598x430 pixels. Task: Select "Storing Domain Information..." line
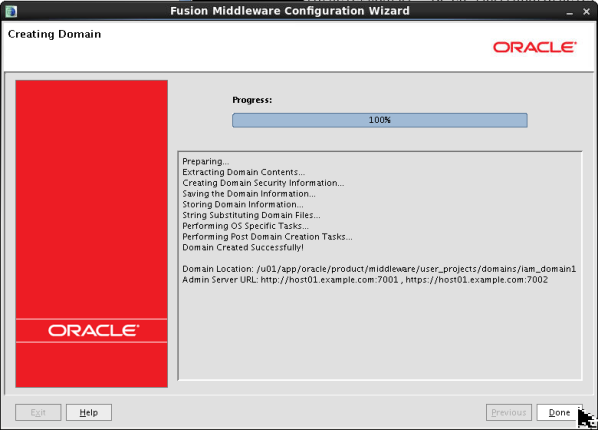pos(243,205)
